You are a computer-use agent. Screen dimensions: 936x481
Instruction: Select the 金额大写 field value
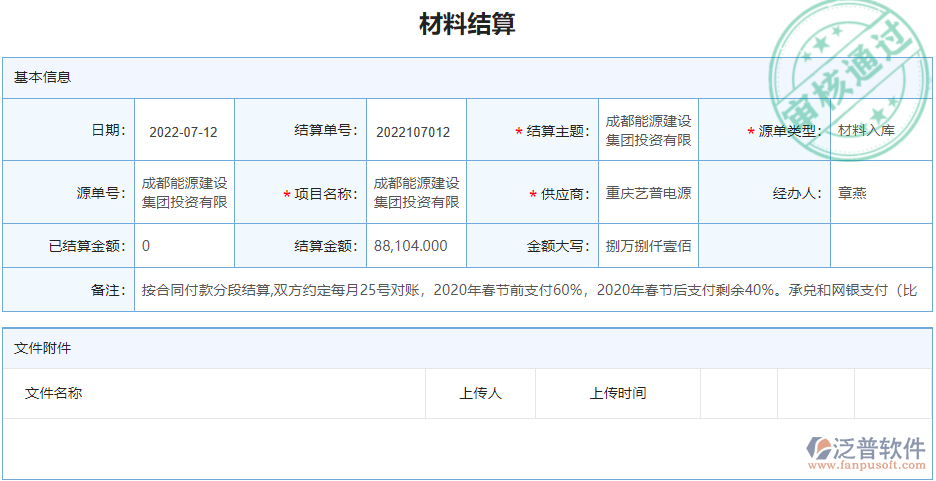coord(648,246)
